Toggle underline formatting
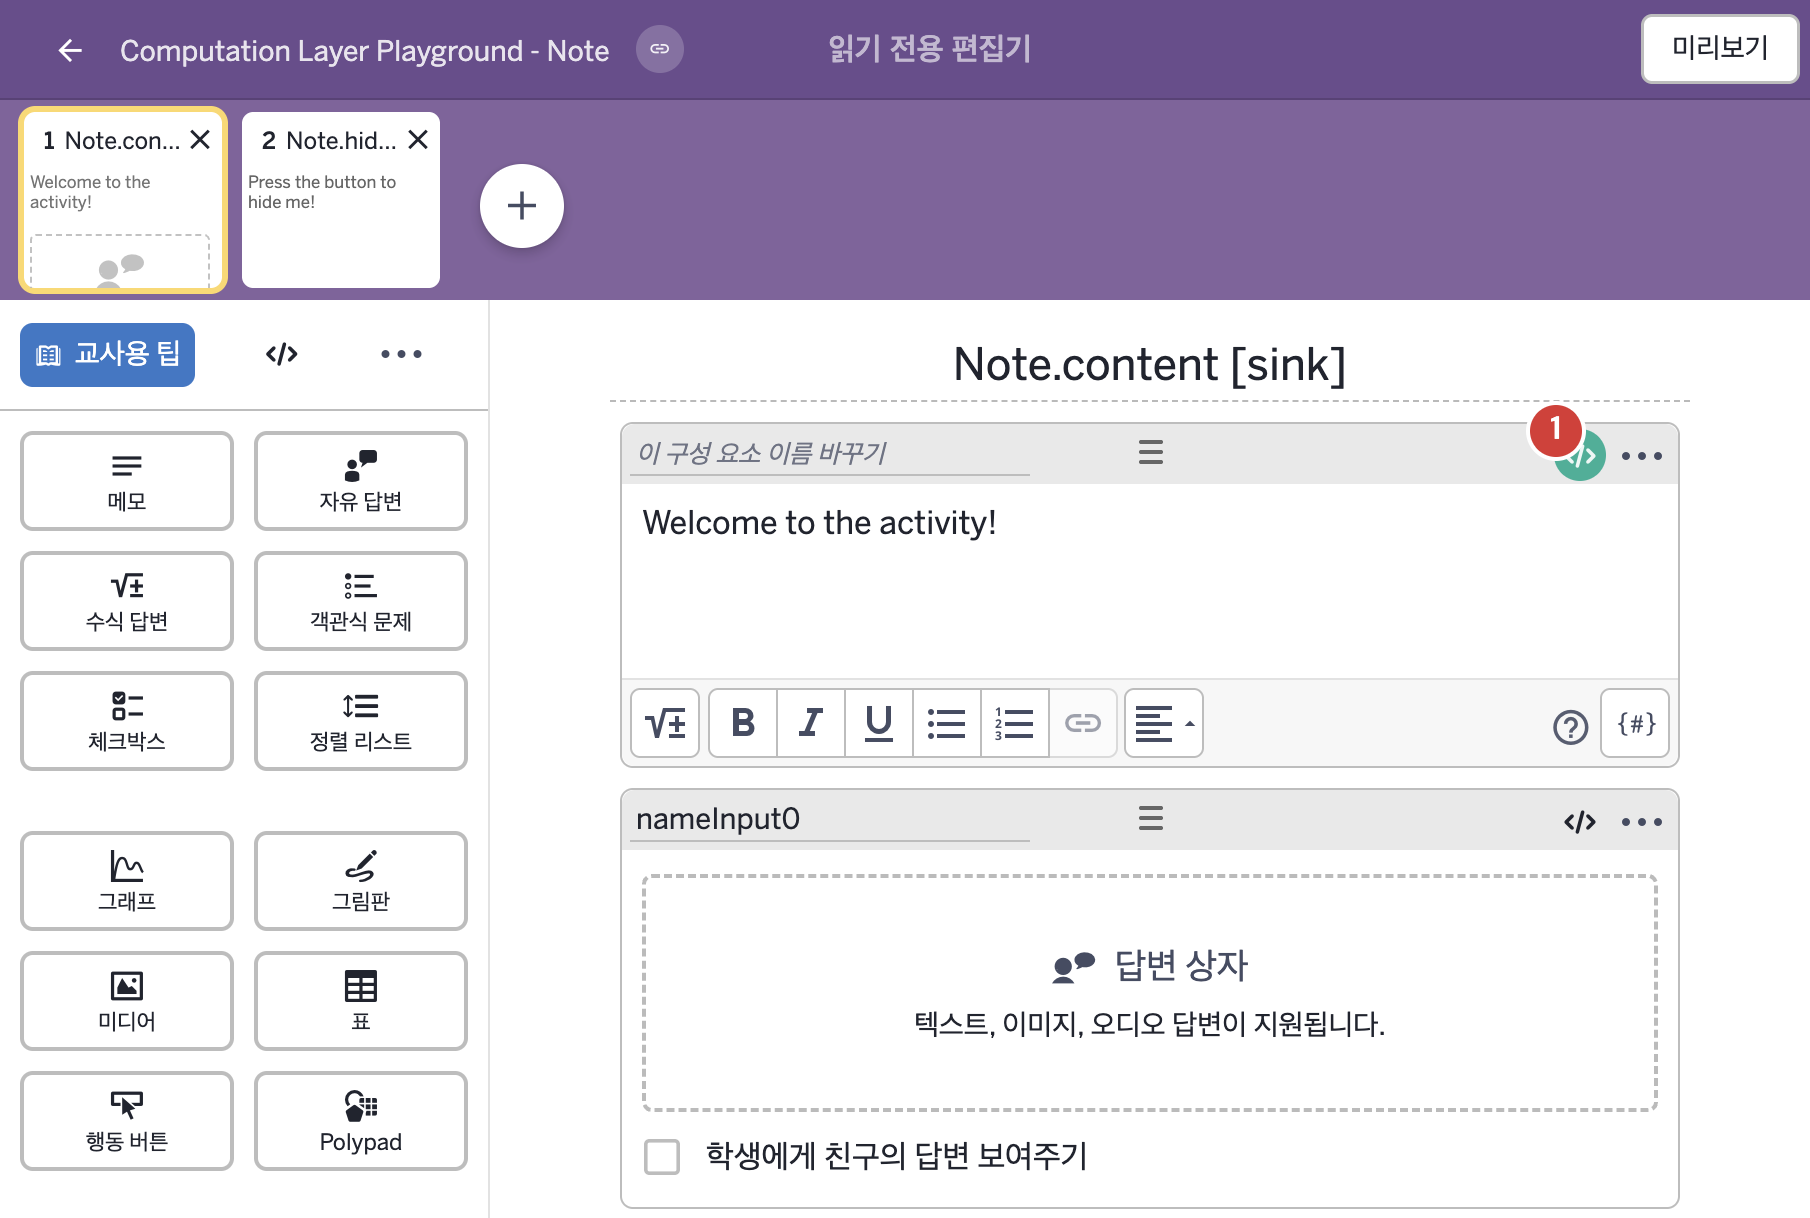 click(879, 723)
